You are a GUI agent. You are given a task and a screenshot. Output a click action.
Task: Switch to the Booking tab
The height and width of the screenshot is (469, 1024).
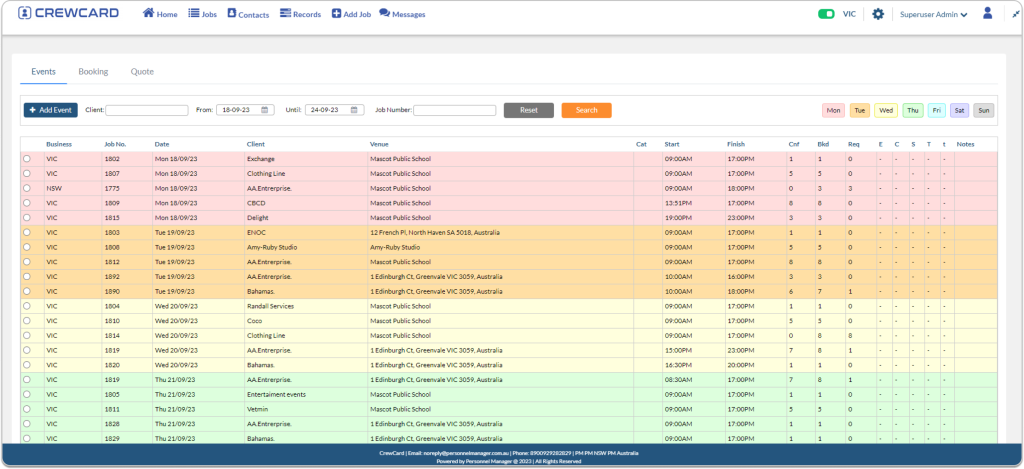(93, 72)
